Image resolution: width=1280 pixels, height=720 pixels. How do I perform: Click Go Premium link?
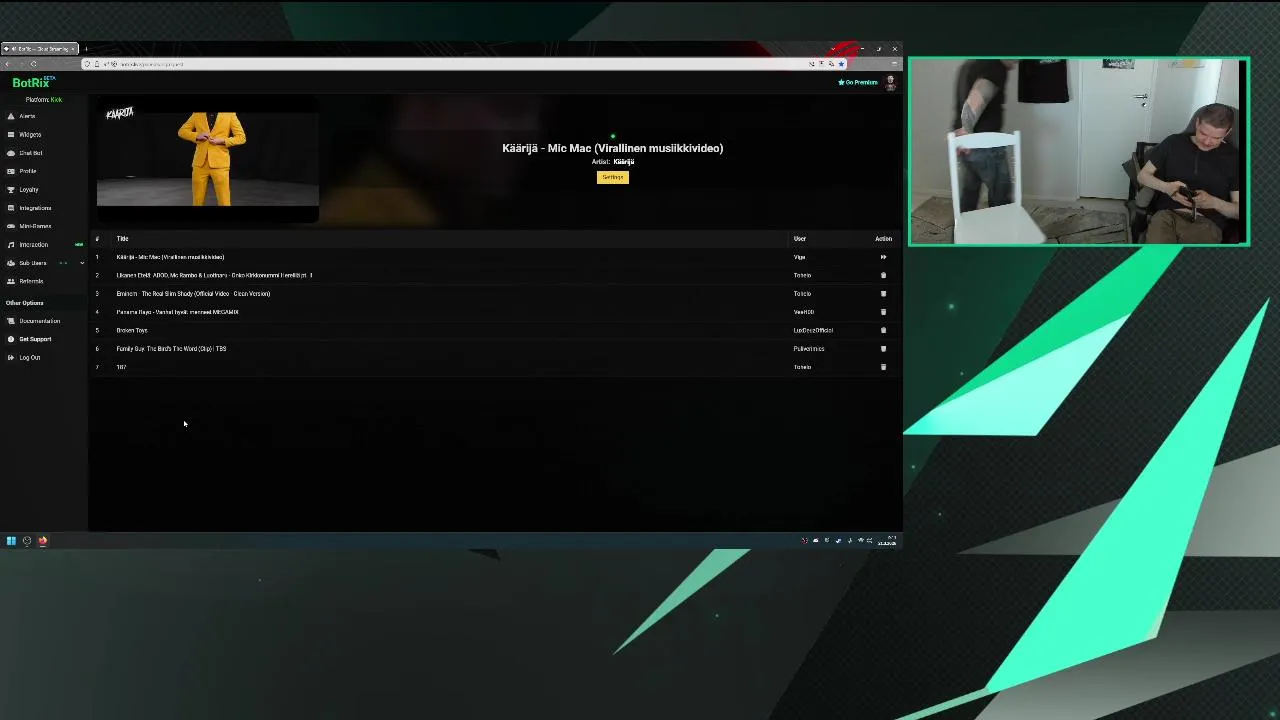[x=858, y=82]
